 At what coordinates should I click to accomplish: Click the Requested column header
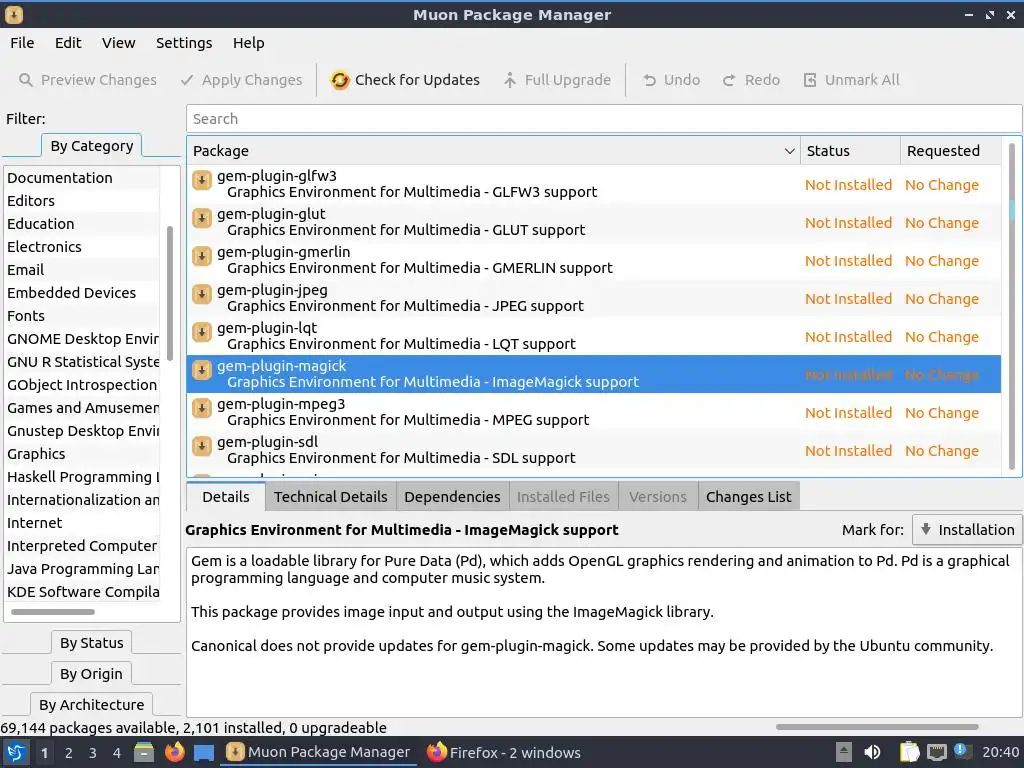point(950,151)
